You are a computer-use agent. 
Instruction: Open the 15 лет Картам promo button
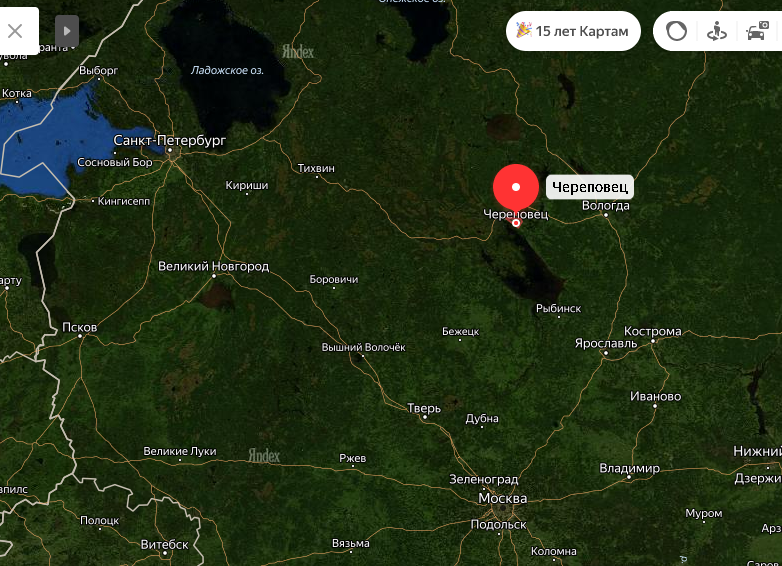coord(573,31)
